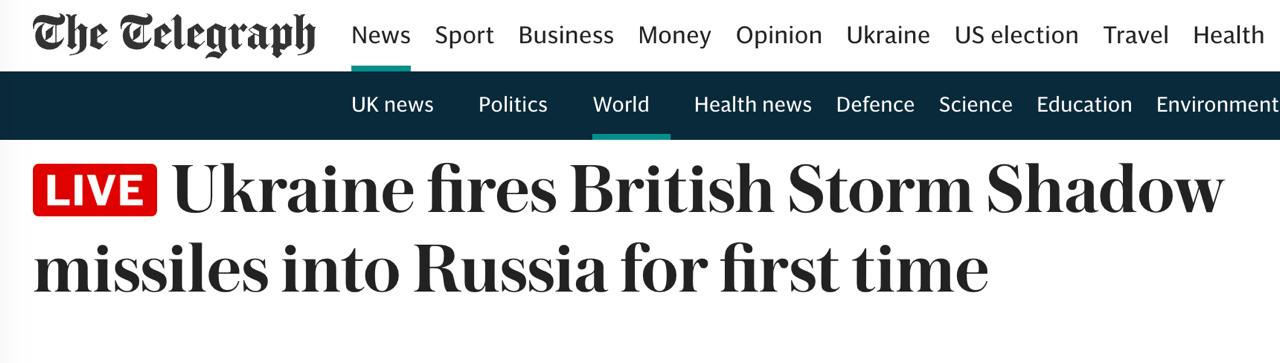Open Health news subsection
This screenshot has width=1280, height=363.
753,104
